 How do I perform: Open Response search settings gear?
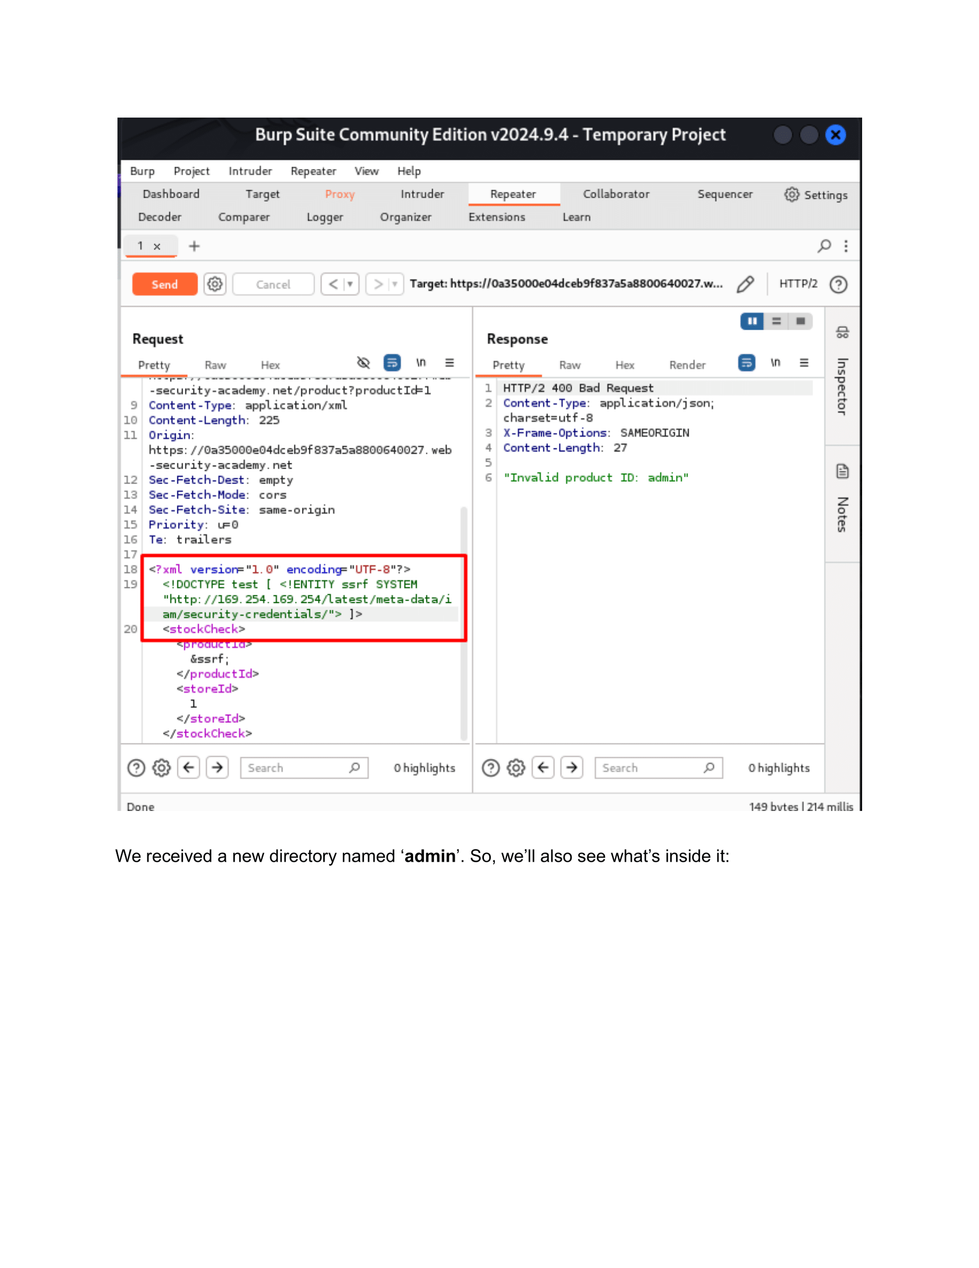(516, 768)
